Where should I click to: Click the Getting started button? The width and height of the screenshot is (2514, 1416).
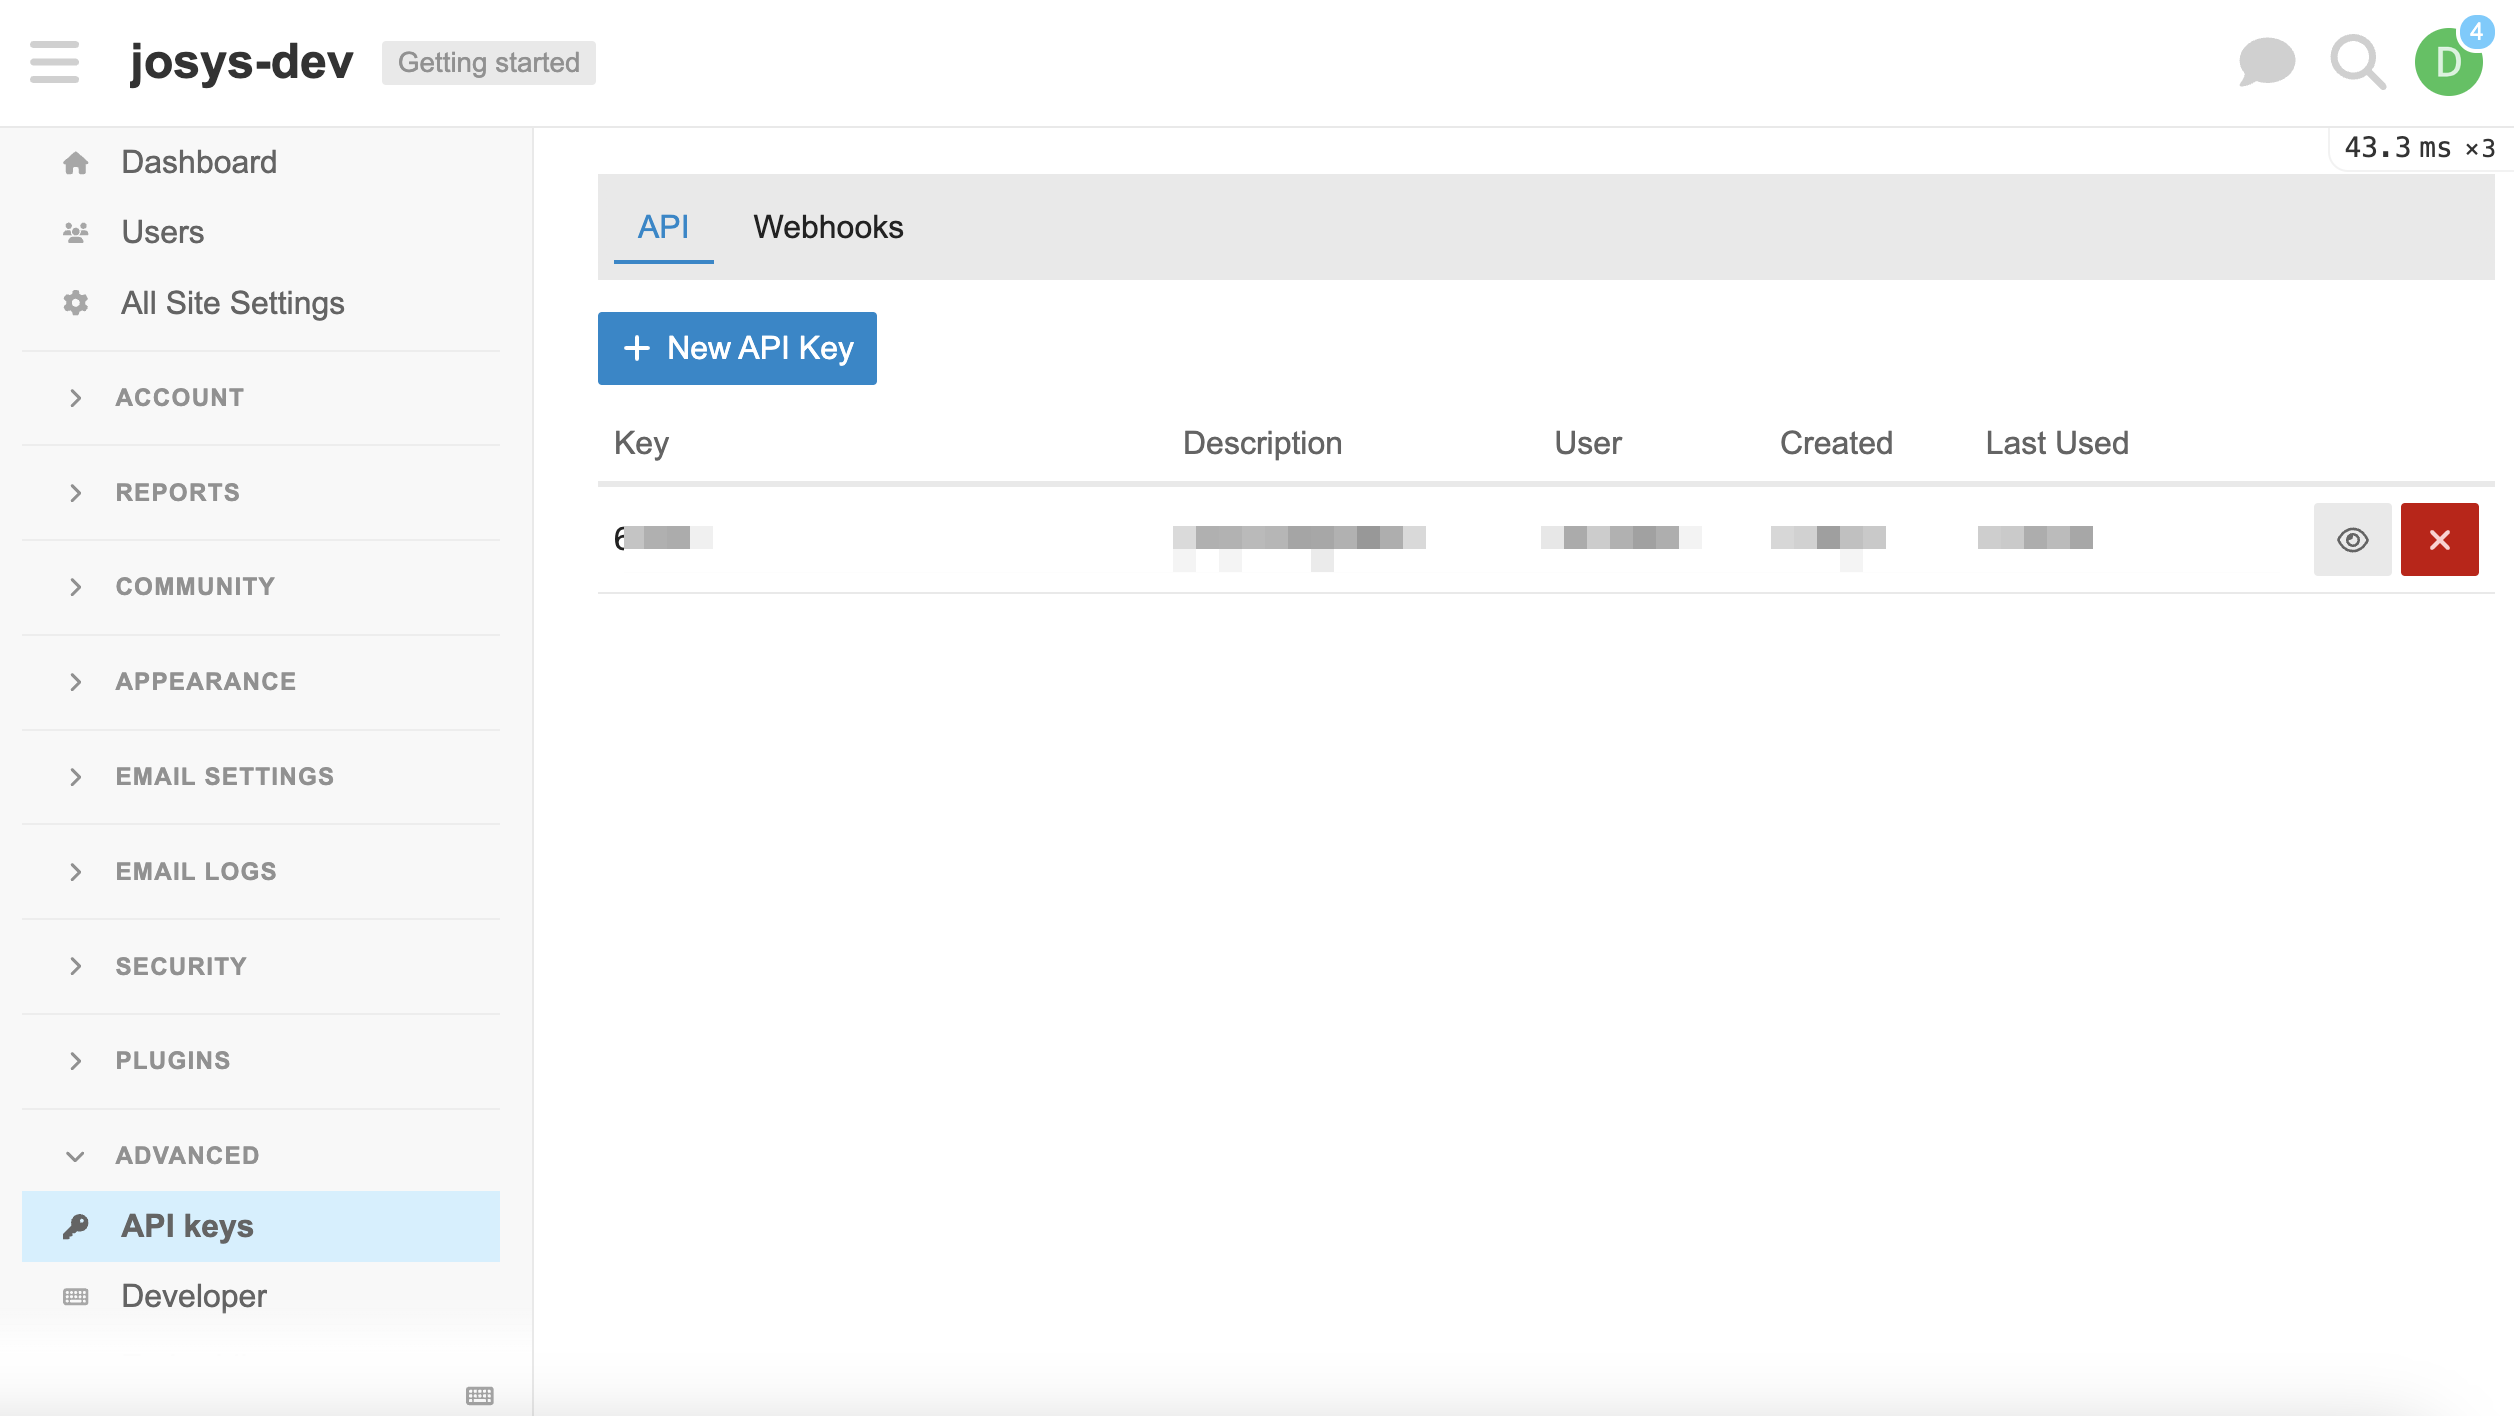click(488, 62)
